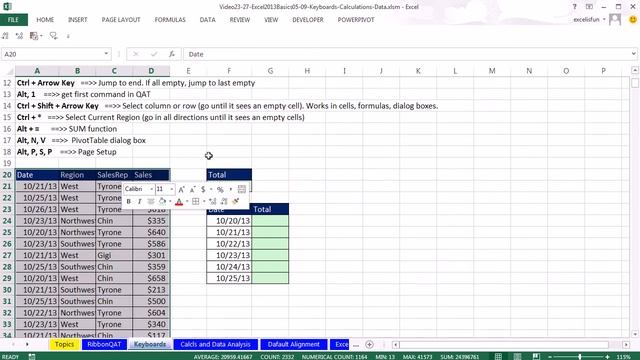Screen dimensions: 640x360
Task: Open the RibbonQAT sheet tab
Action: click(x=104, y=344)
